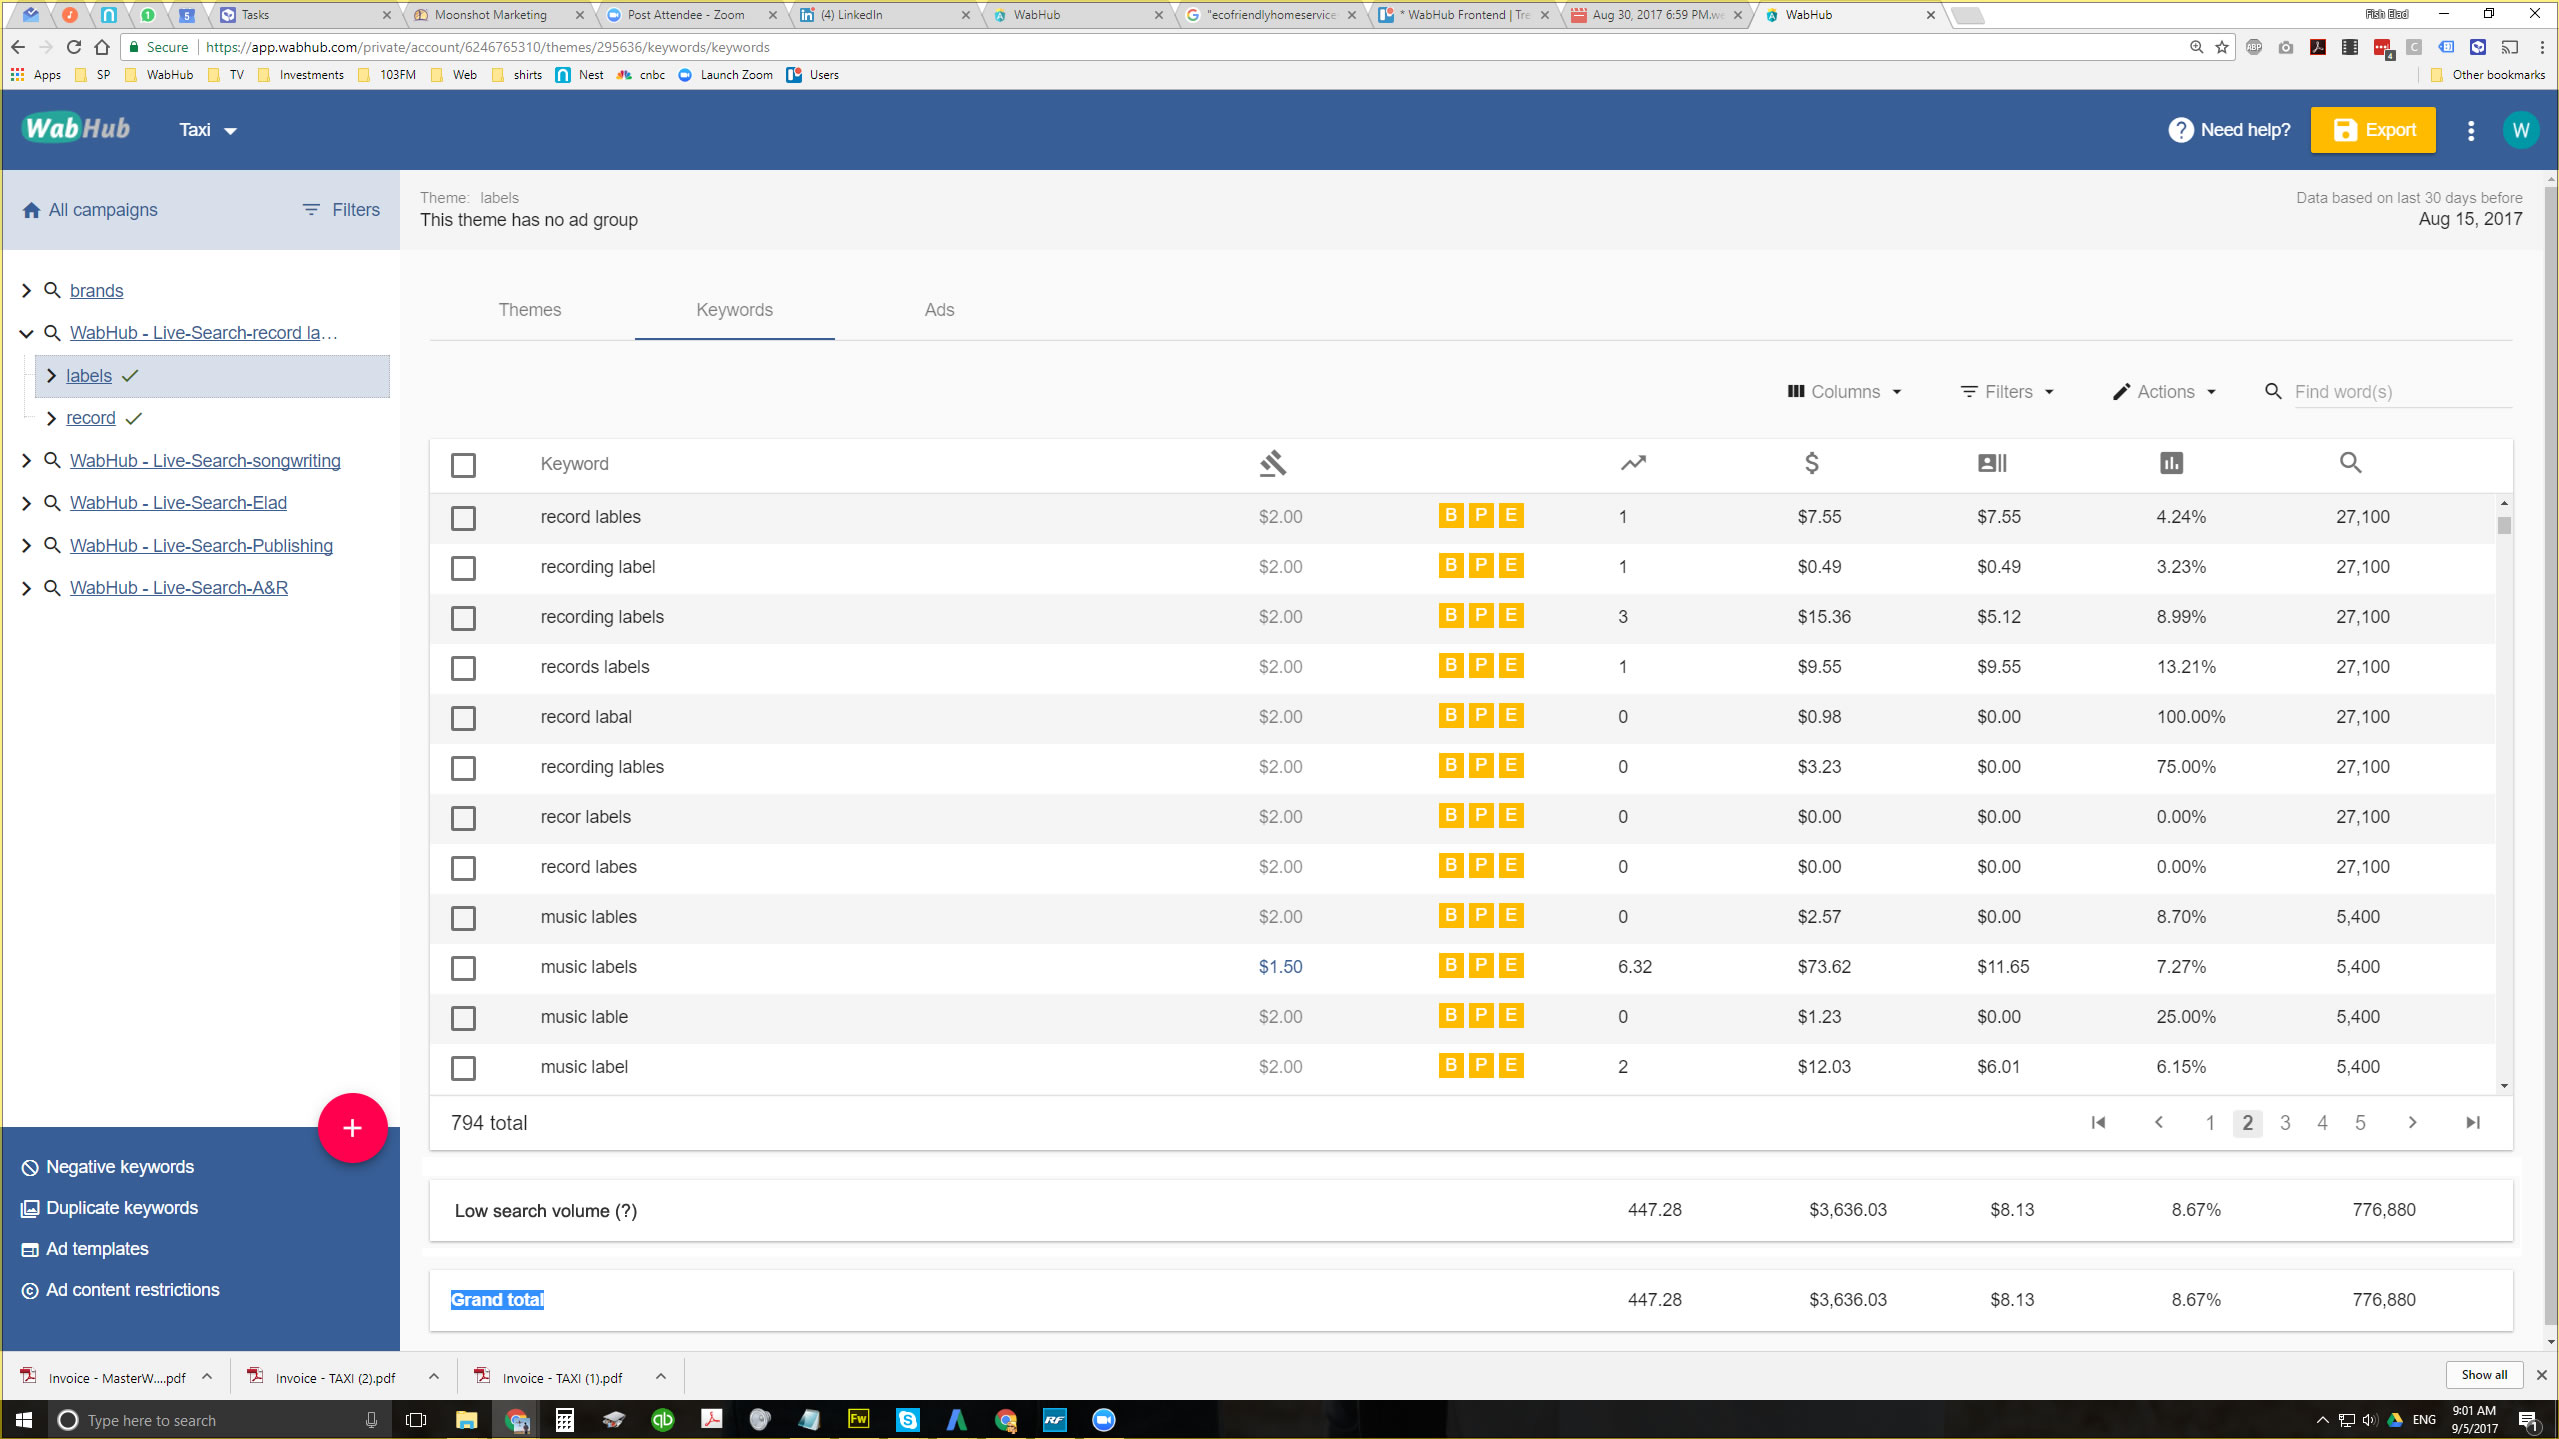Viewport: 2559px width, 1439px height.
Task: Click the yellow Export button
Action: pyautogui.click(x=2372, y=130)
